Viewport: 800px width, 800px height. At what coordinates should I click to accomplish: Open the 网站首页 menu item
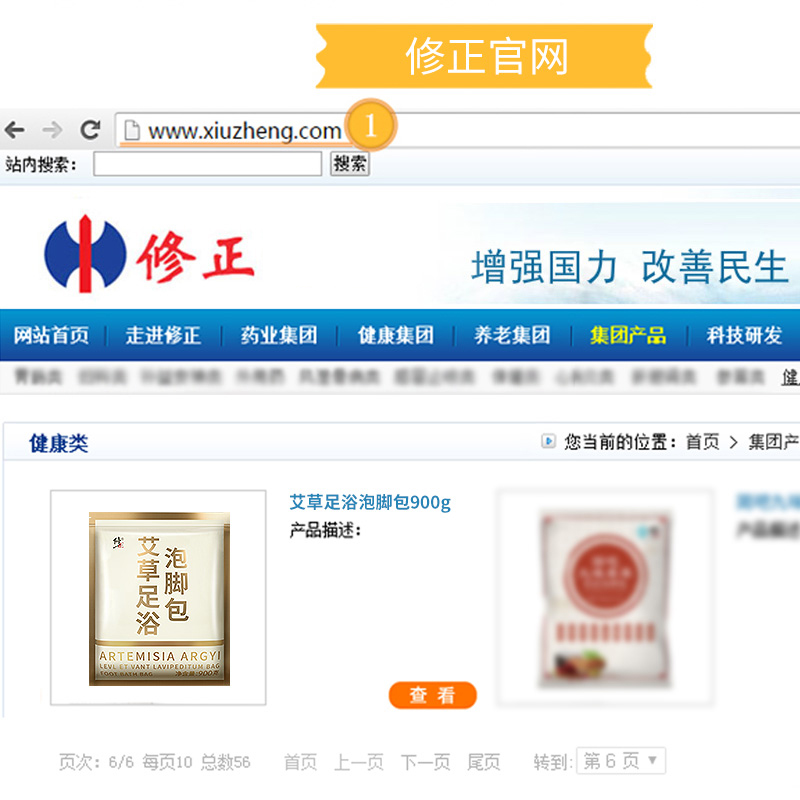coord(51,335)
